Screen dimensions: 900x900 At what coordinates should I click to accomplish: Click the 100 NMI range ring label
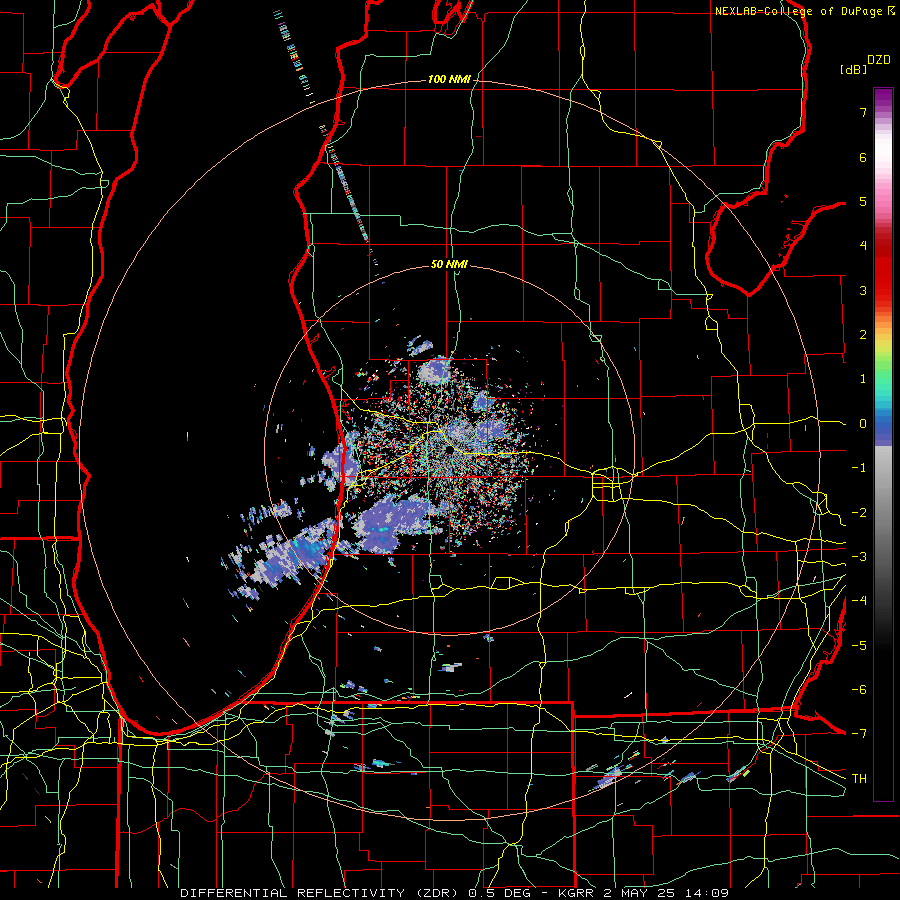(x=448, y=79)
